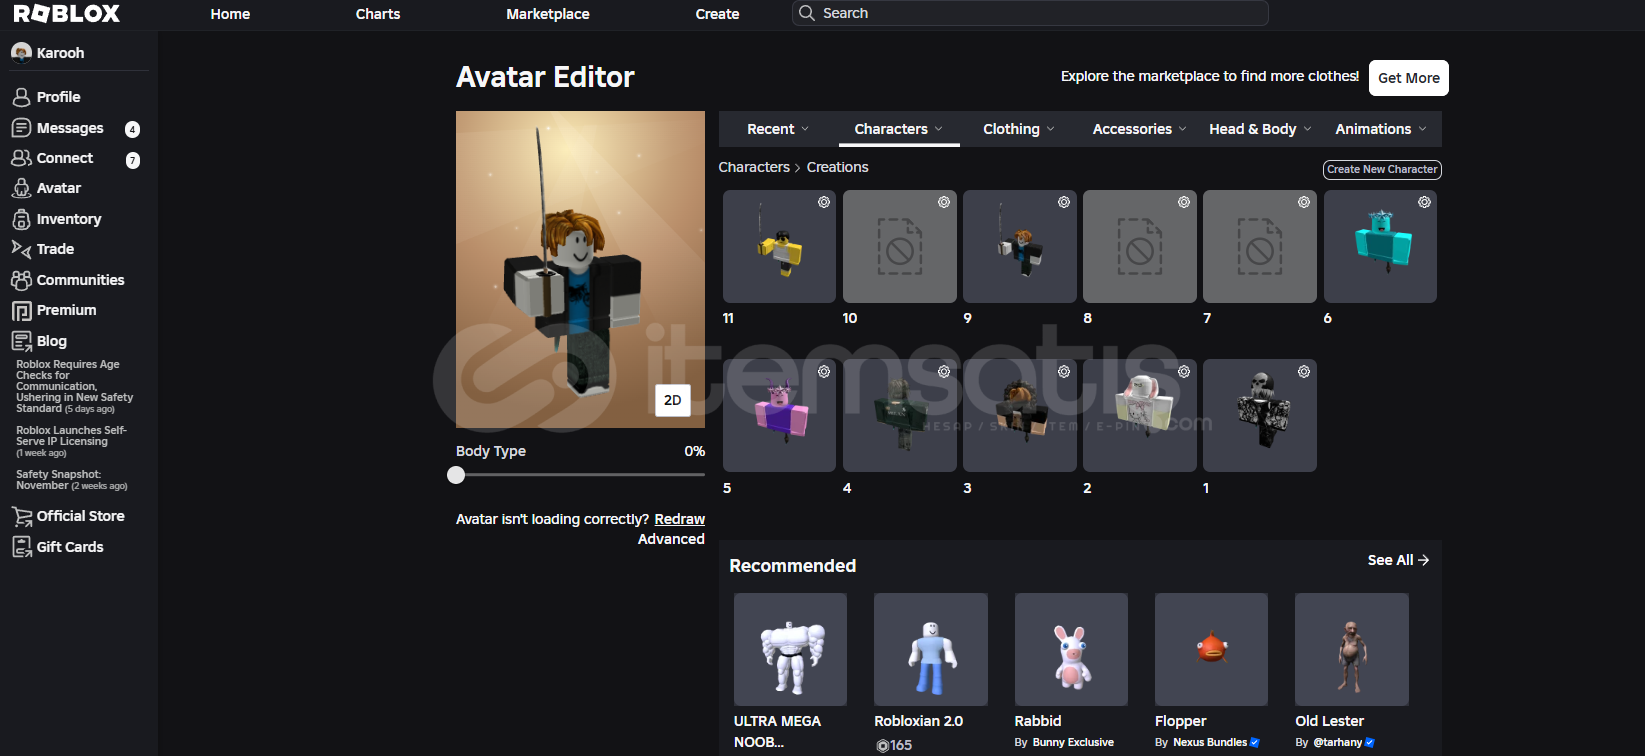Open the Charts top navigation item

378,14
